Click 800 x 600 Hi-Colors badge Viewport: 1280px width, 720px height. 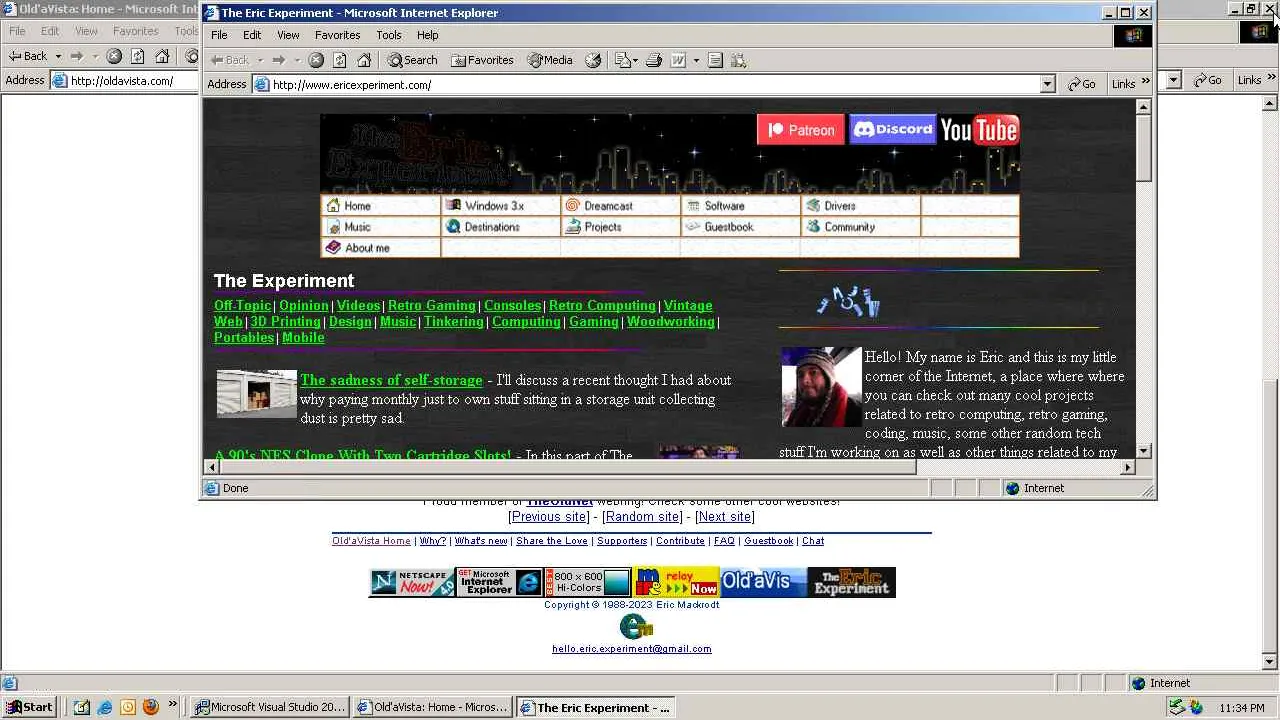(587, 582)
